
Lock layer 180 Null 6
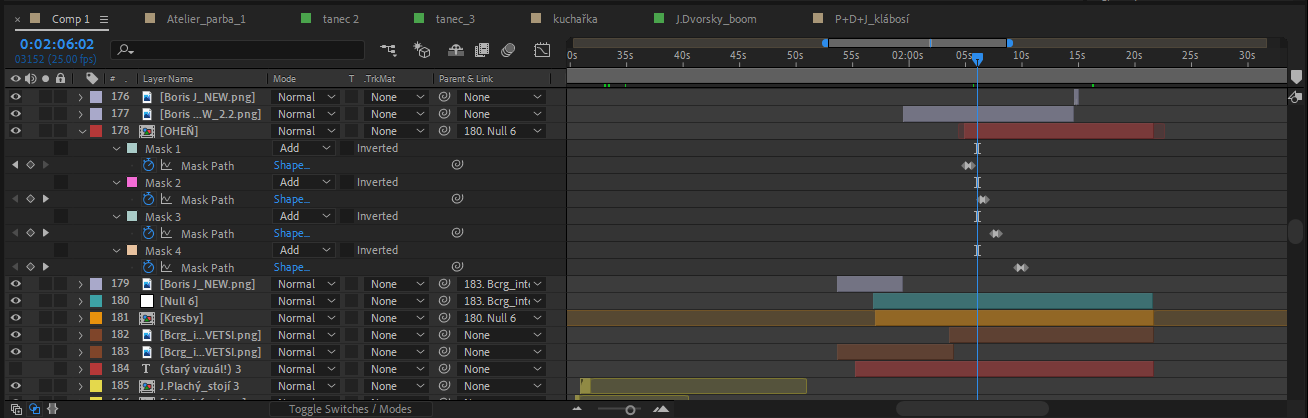(x=61, y=301)
